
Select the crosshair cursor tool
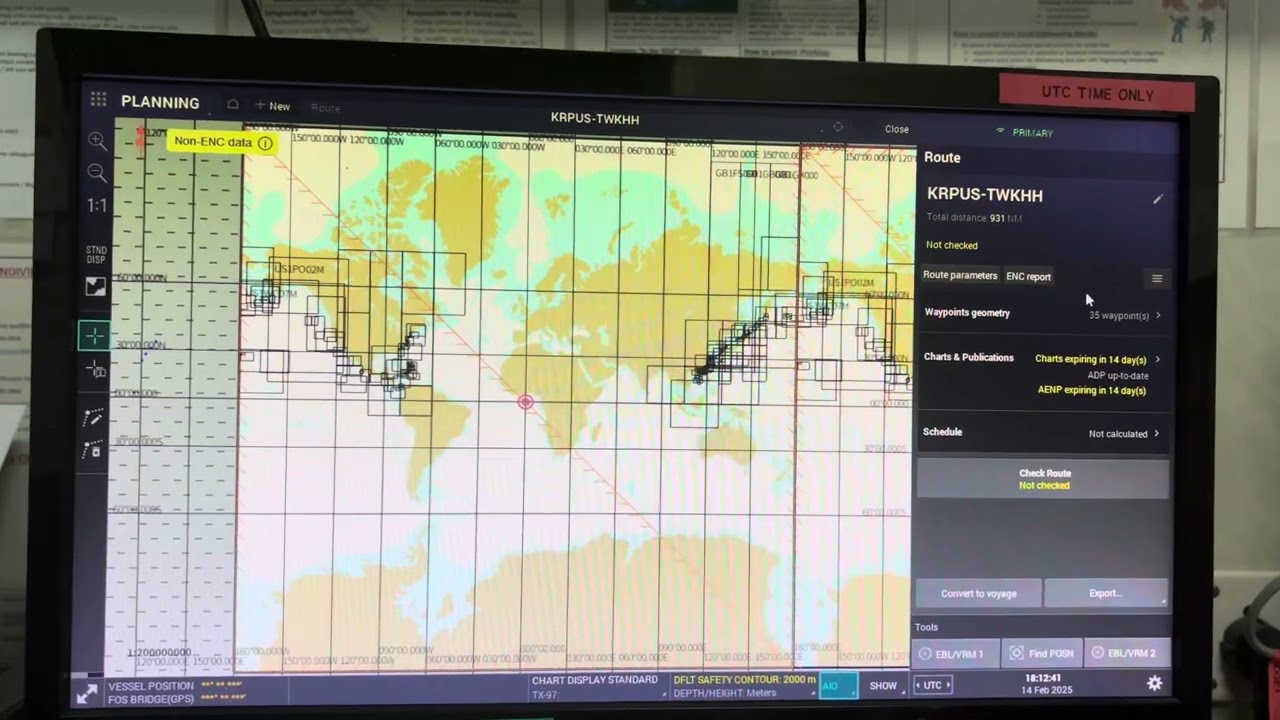[95, 336]
